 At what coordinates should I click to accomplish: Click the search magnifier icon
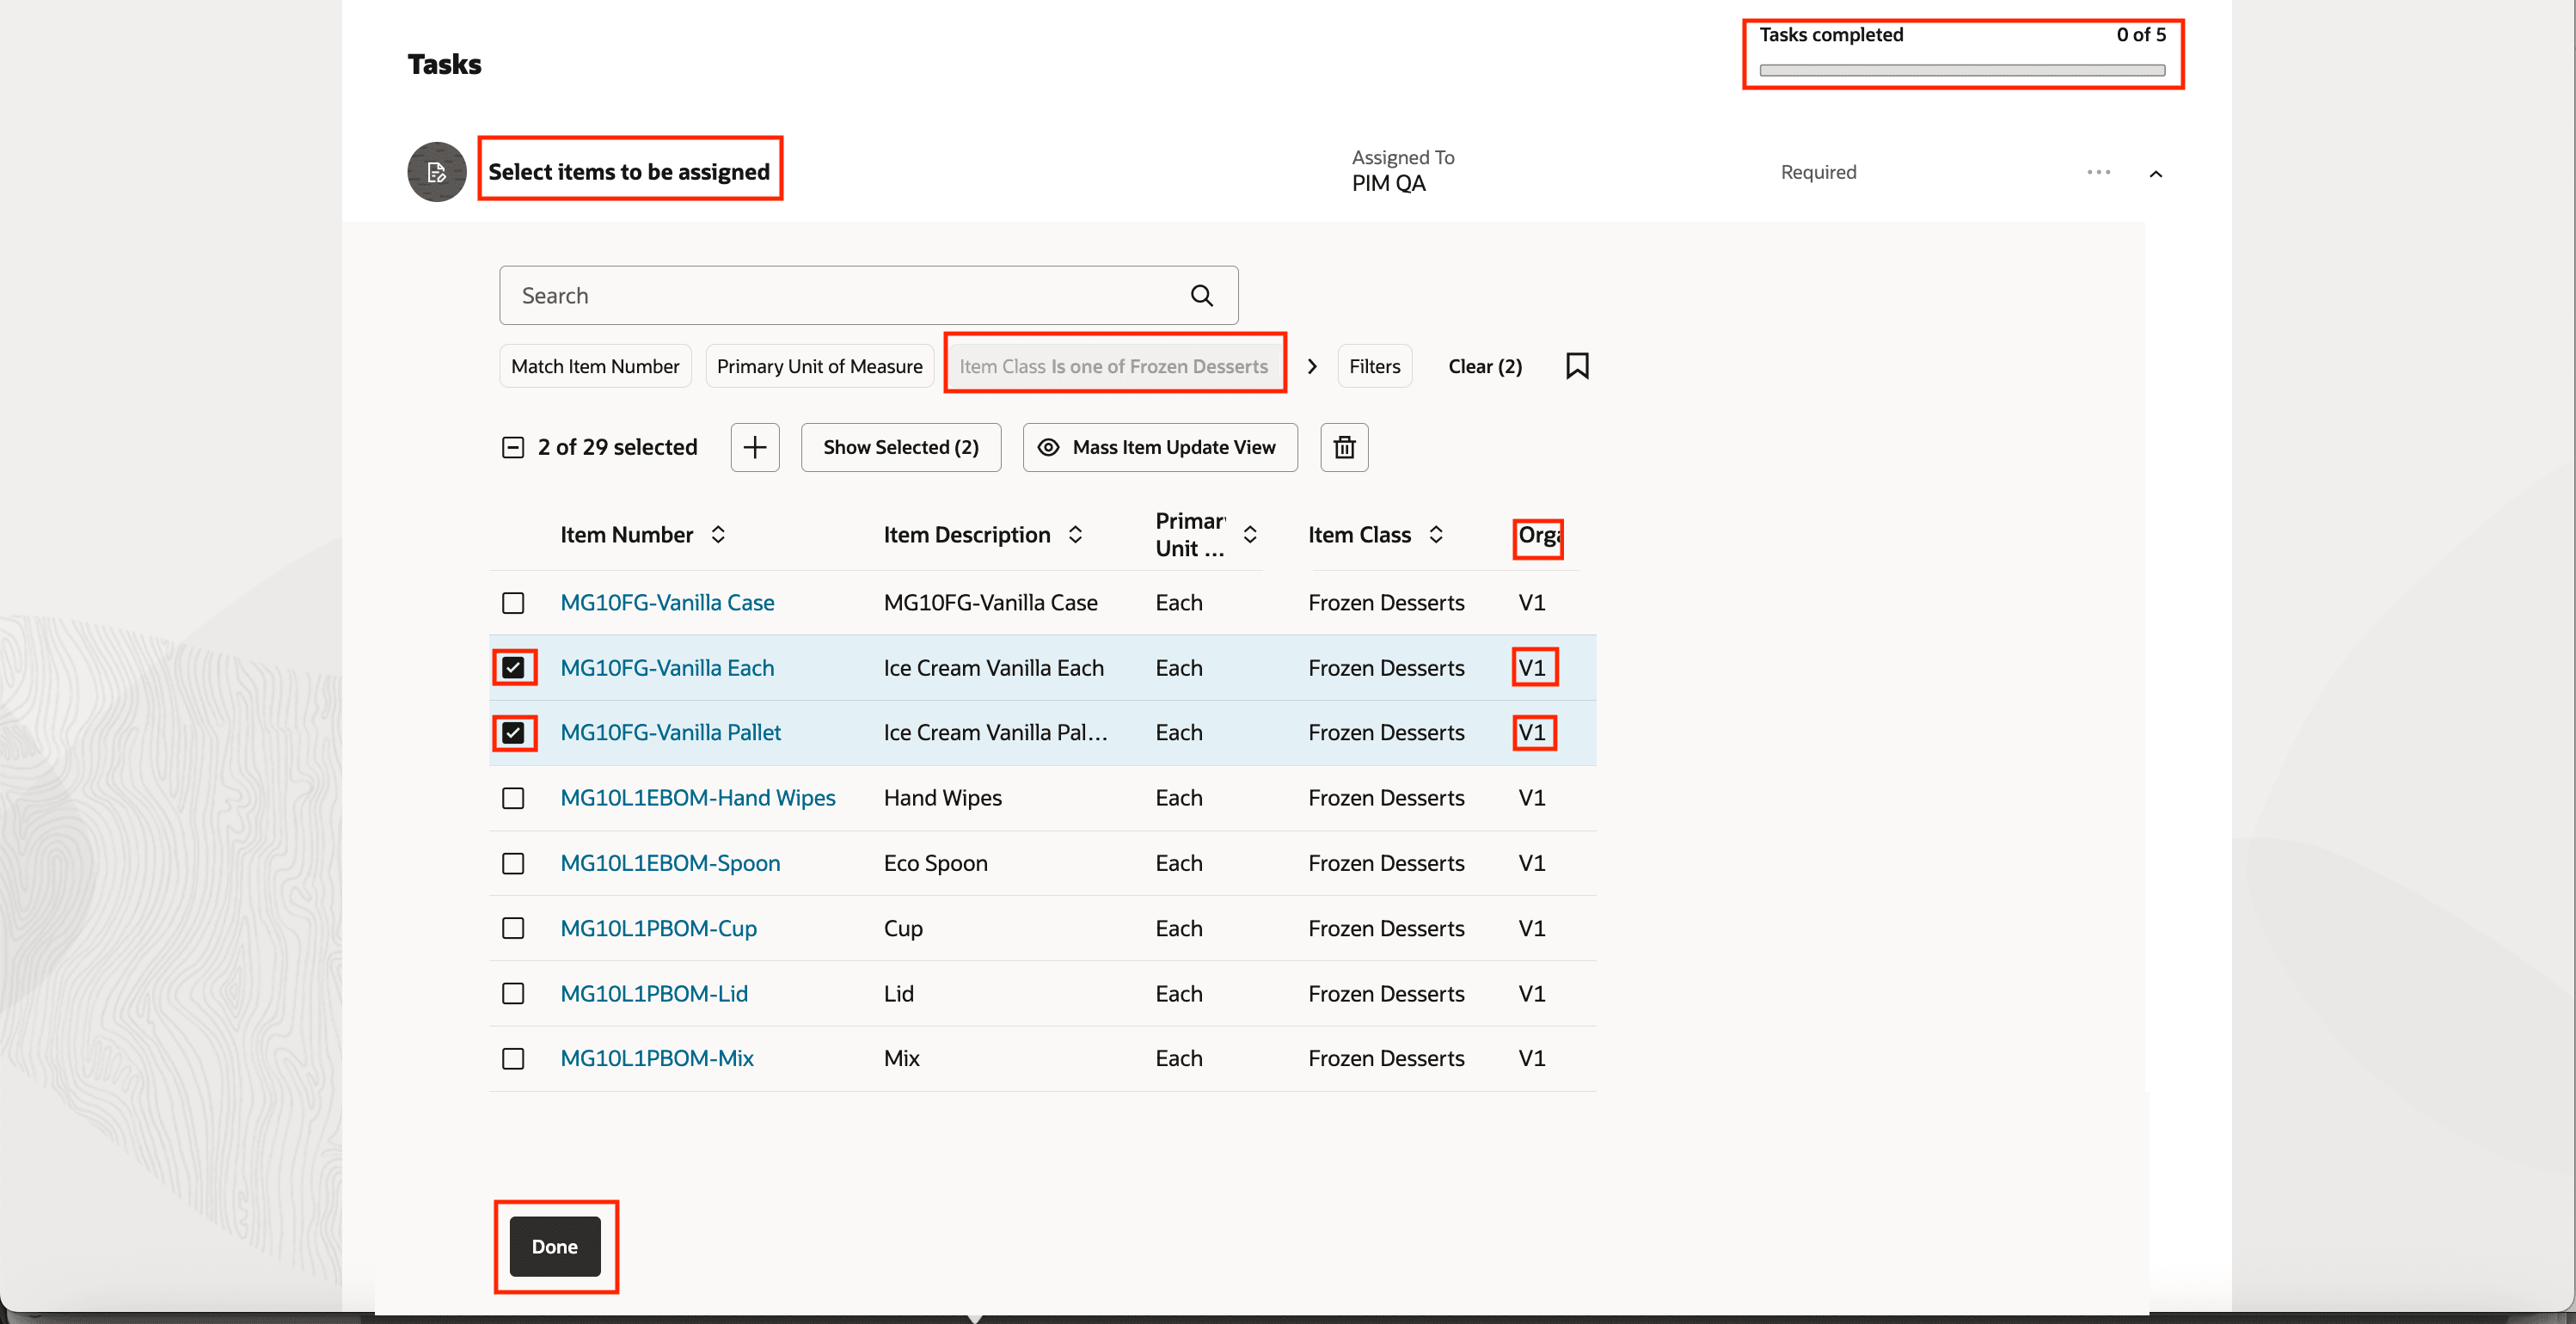1201,295
